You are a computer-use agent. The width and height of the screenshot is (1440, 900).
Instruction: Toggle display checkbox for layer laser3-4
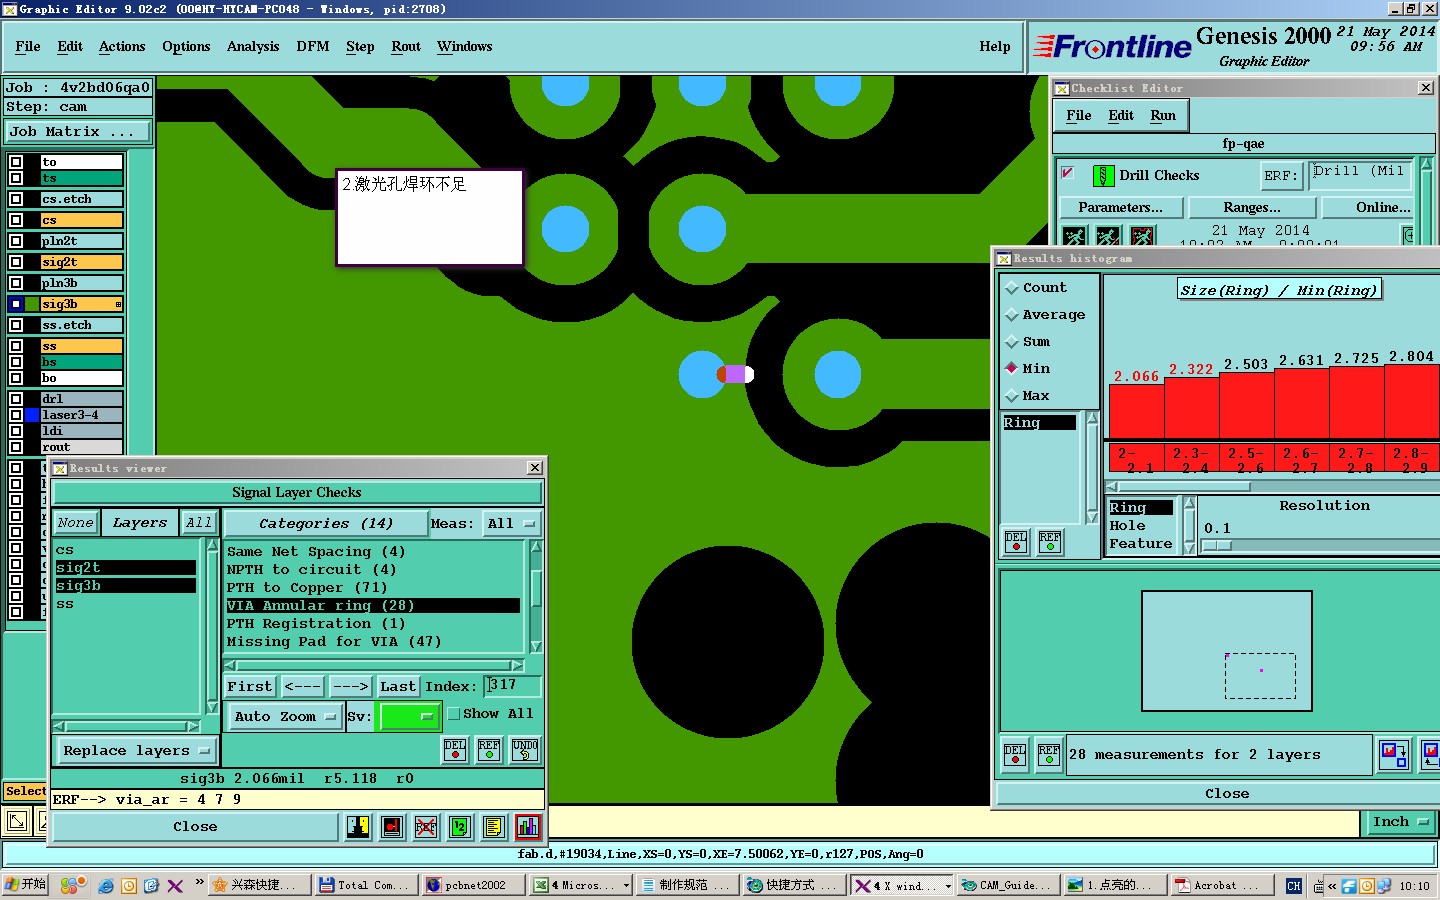coord(16,415)
